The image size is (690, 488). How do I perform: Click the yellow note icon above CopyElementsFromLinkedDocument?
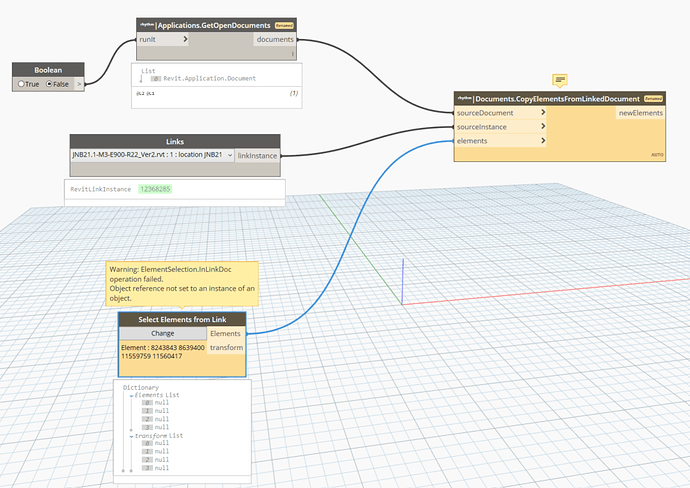click(x=560, y=80)
